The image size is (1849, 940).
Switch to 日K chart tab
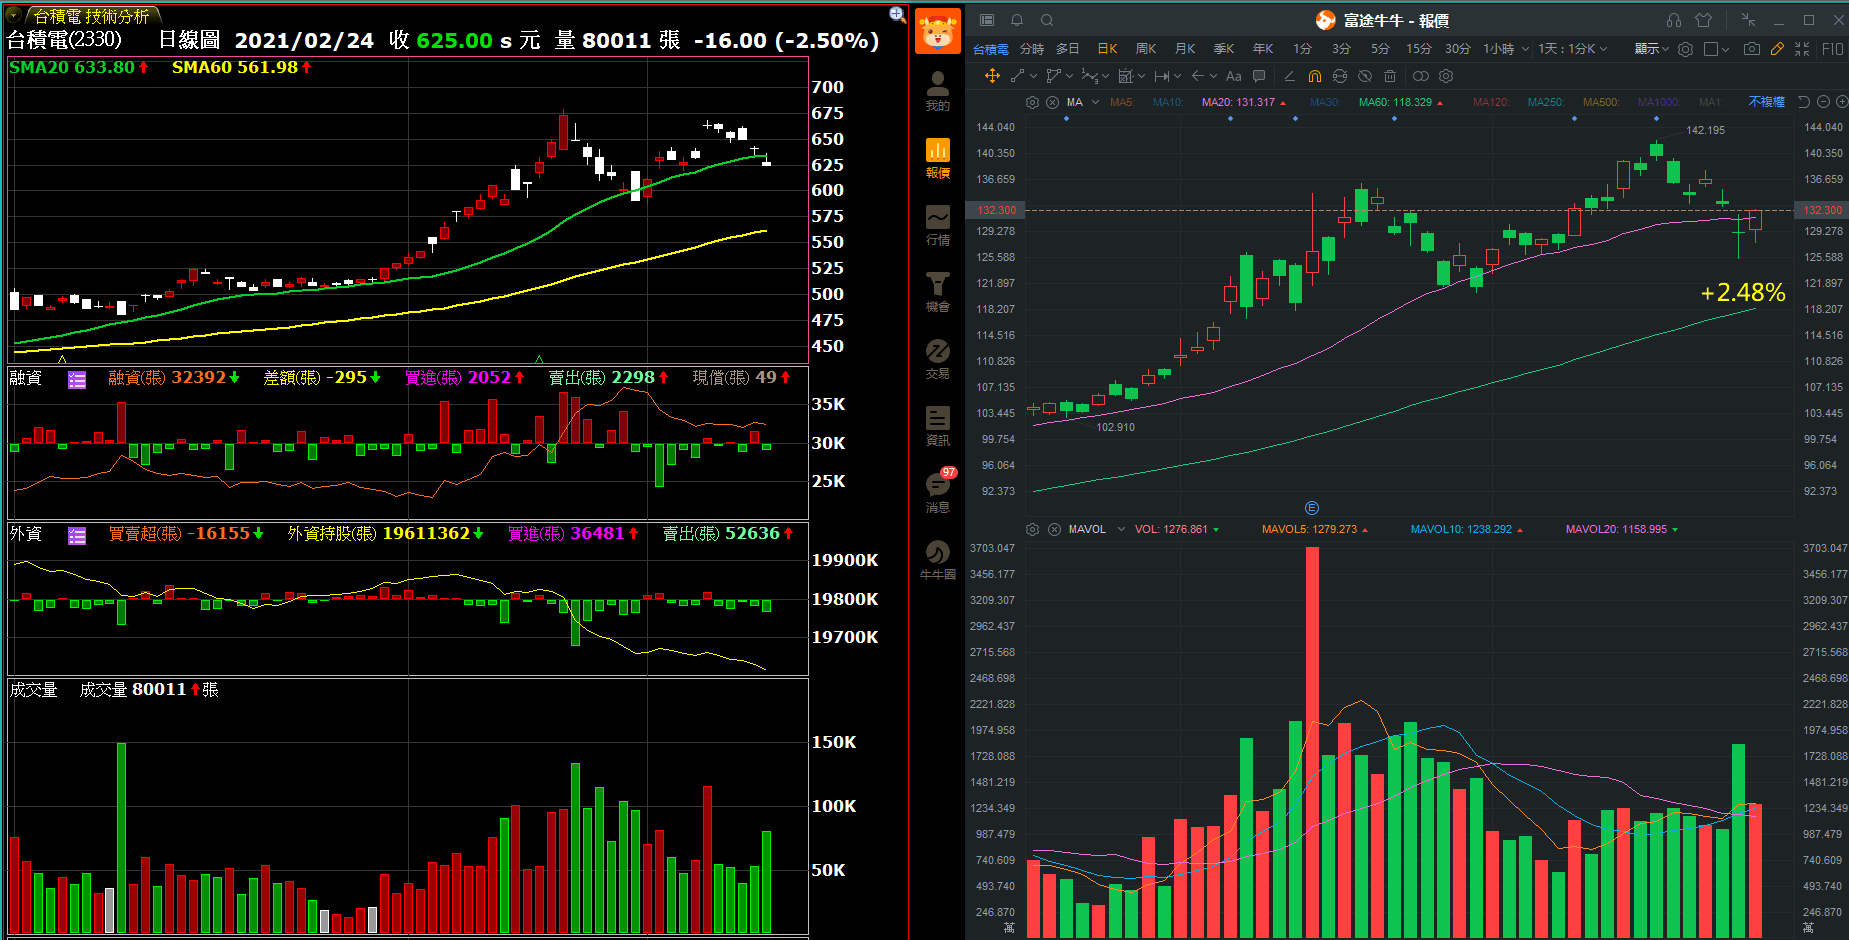tap(1107, 48)
